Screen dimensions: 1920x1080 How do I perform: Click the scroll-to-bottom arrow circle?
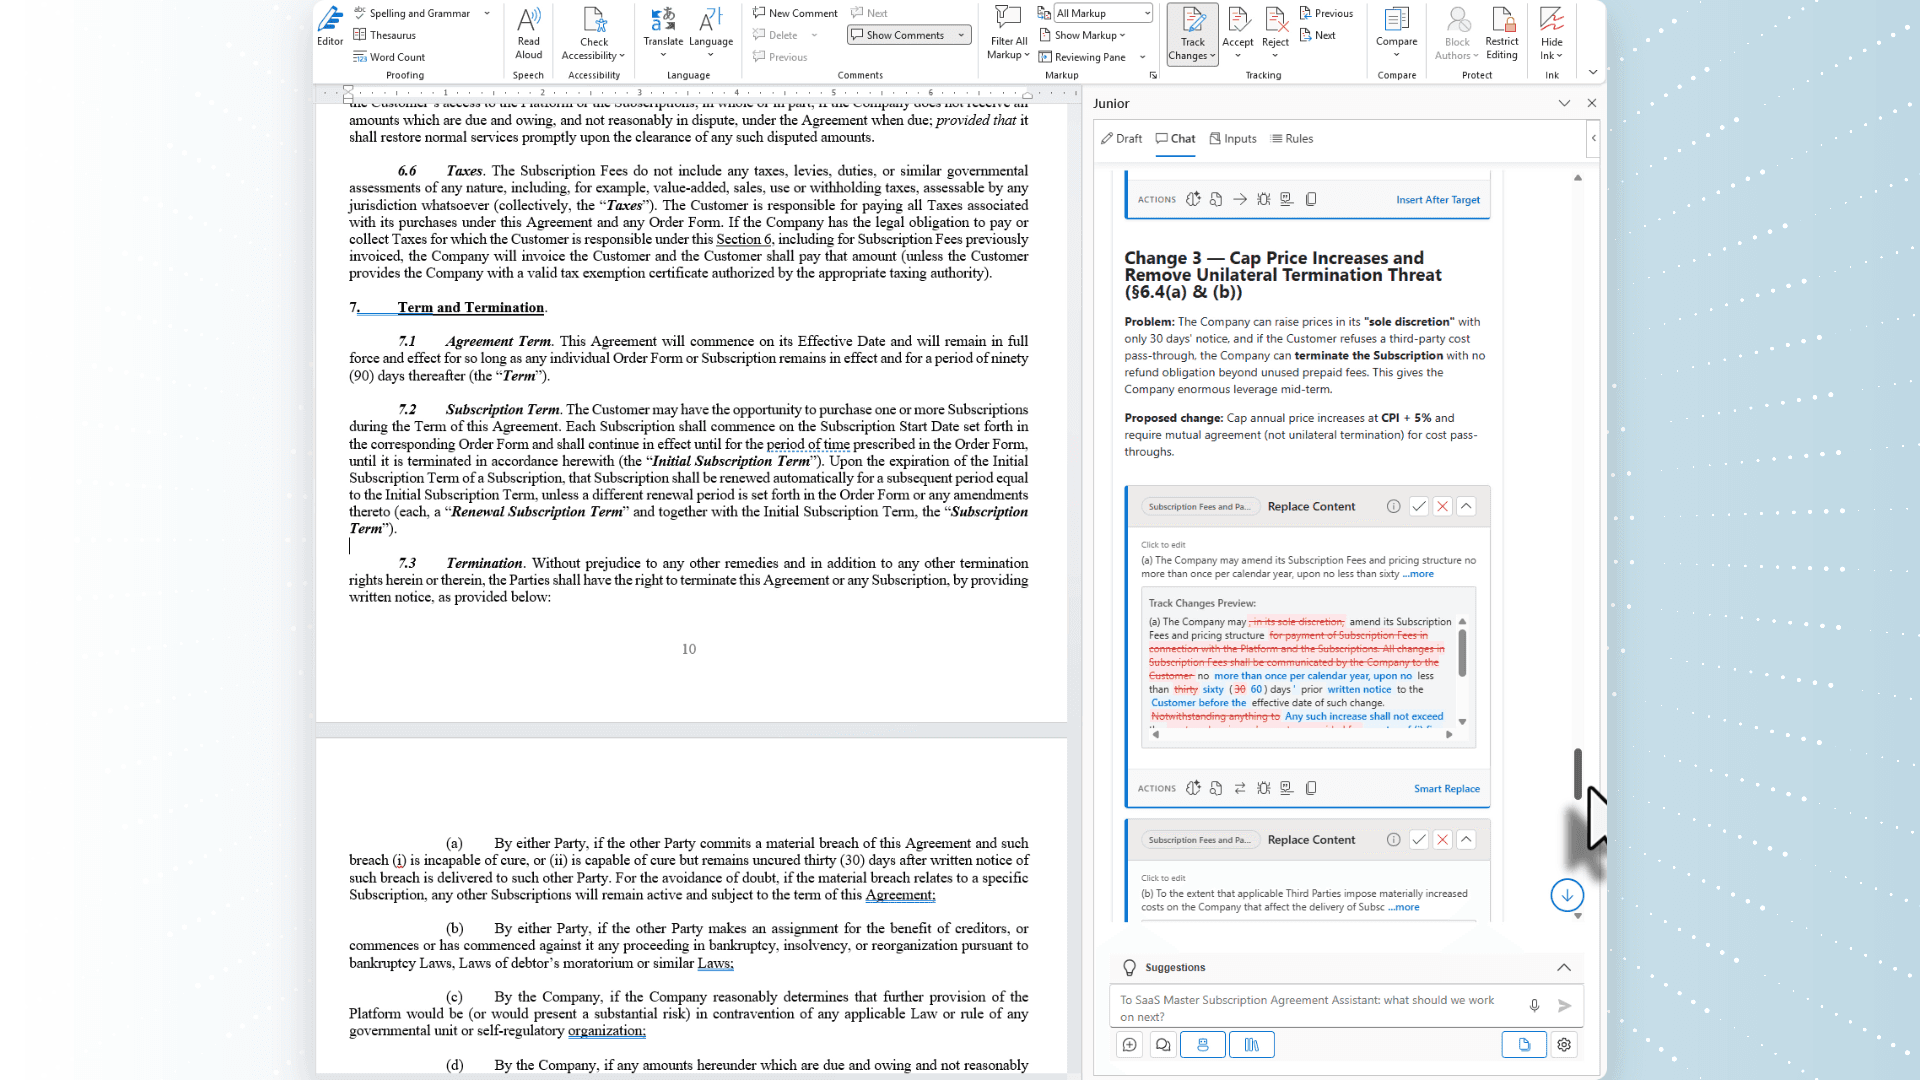(x=1567, y=895)
